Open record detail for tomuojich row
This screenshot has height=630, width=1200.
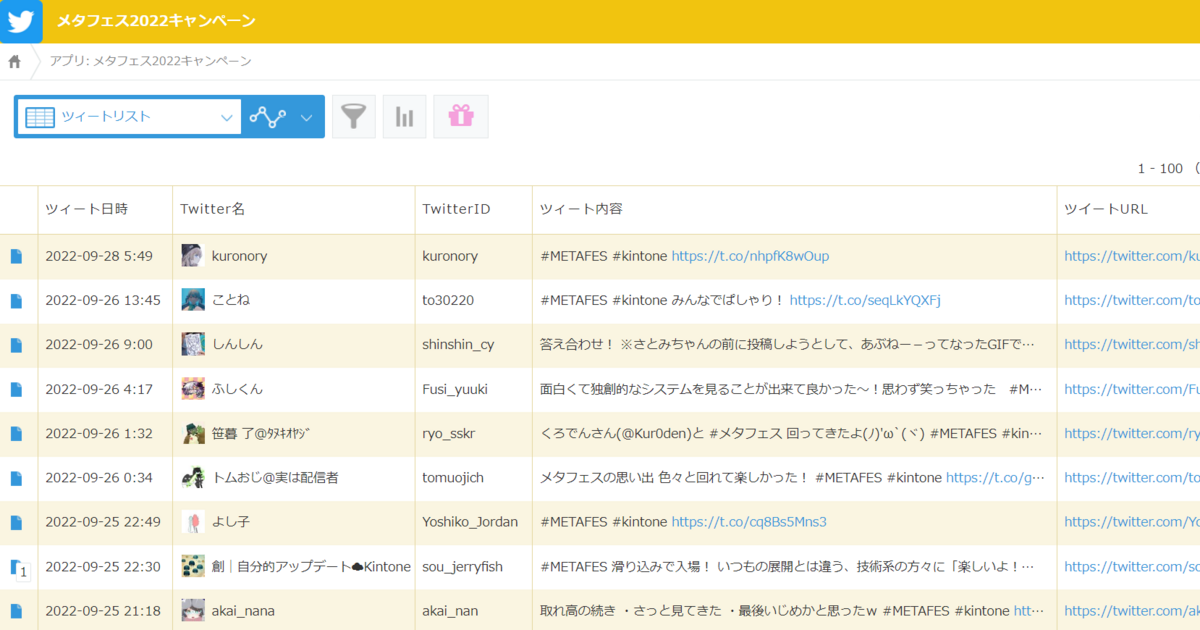point(16,478)
